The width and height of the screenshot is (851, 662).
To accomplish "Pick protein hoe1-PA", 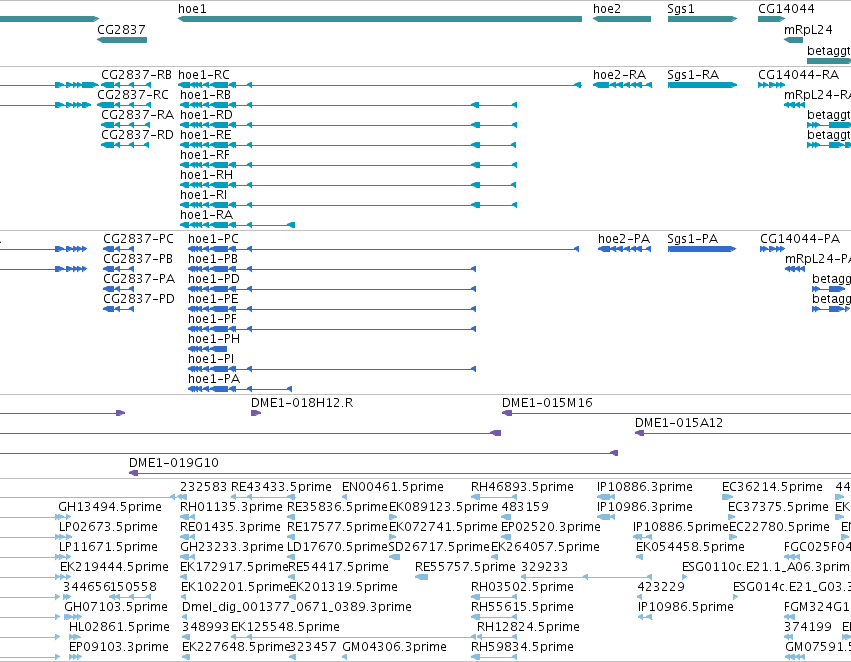I will click(x=214, y=380).
